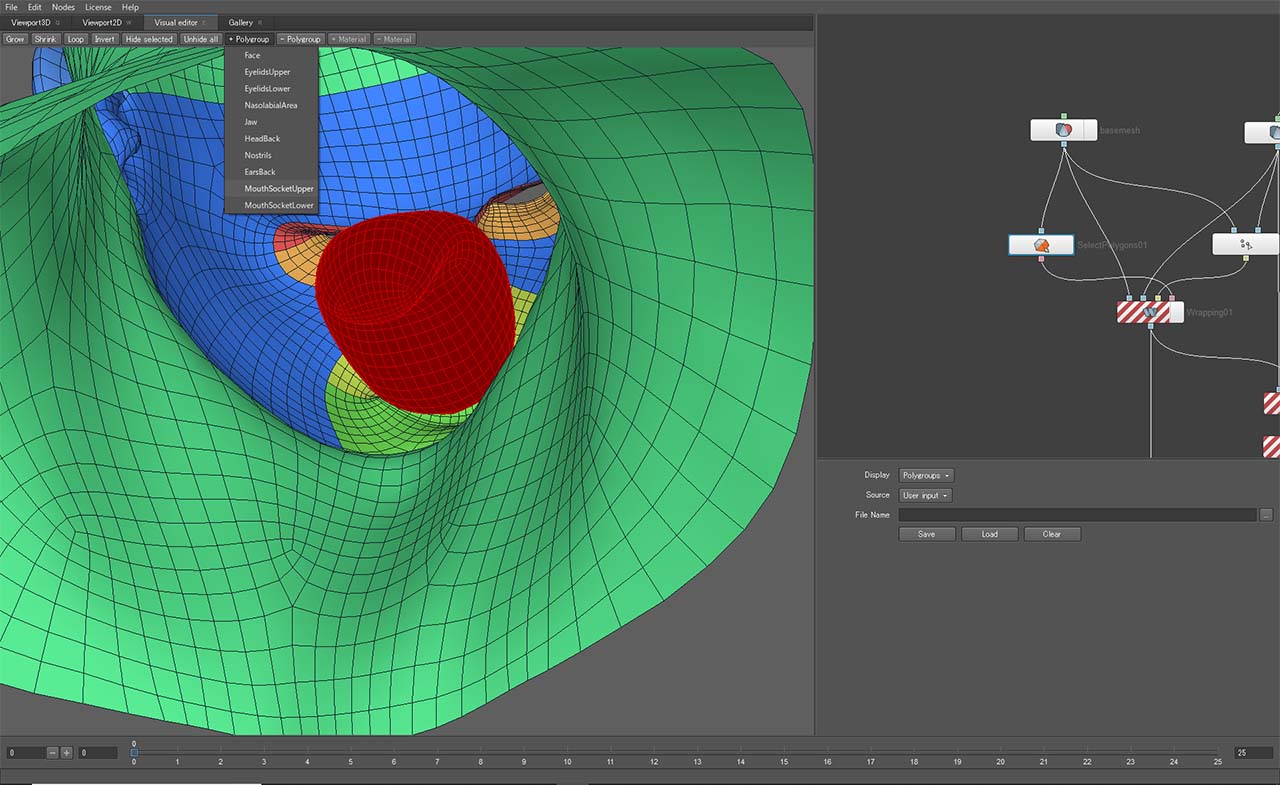This screenshot has width=1280, height=785.
Task: Open the Nodes menu
Action: tap(63, 7)
